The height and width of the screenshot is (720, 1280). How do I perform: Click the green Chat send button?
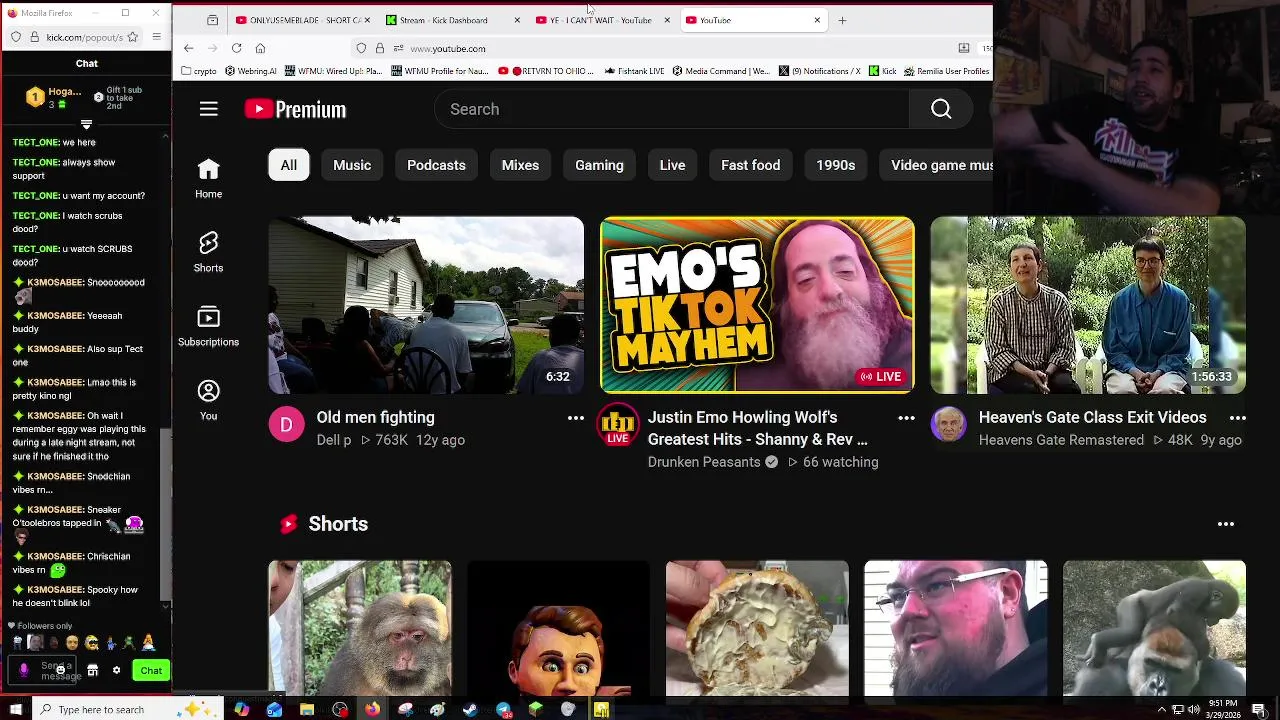tap(151, 670)
